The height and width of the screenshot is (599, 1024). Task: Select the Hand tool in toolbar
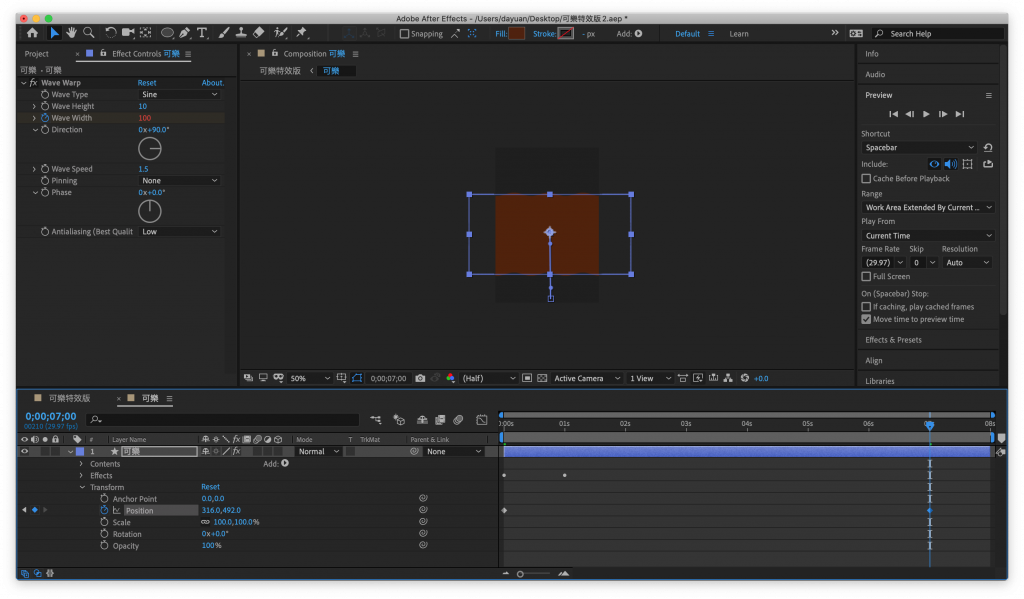(x=72, y=33)
